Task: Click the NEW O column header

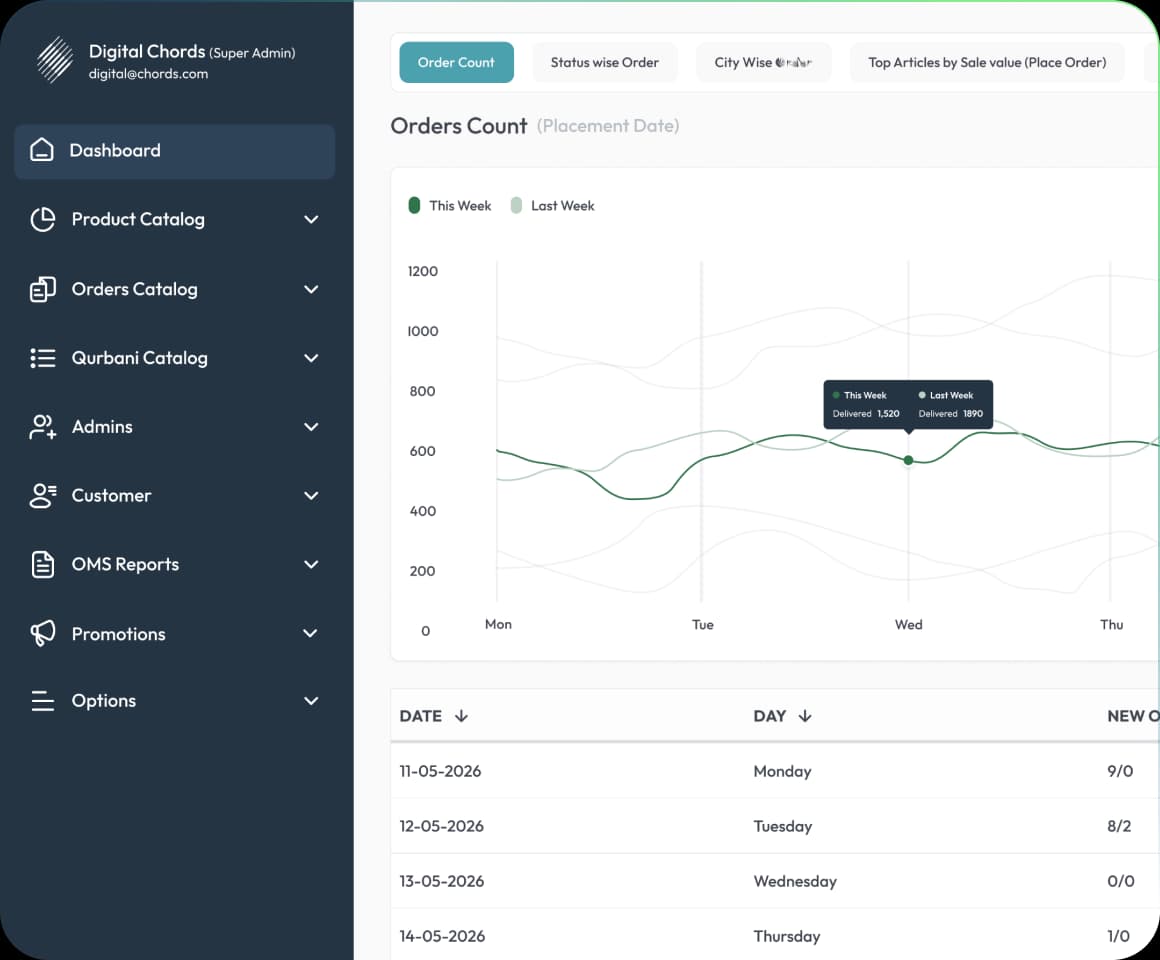Action: coord(1133,716)
